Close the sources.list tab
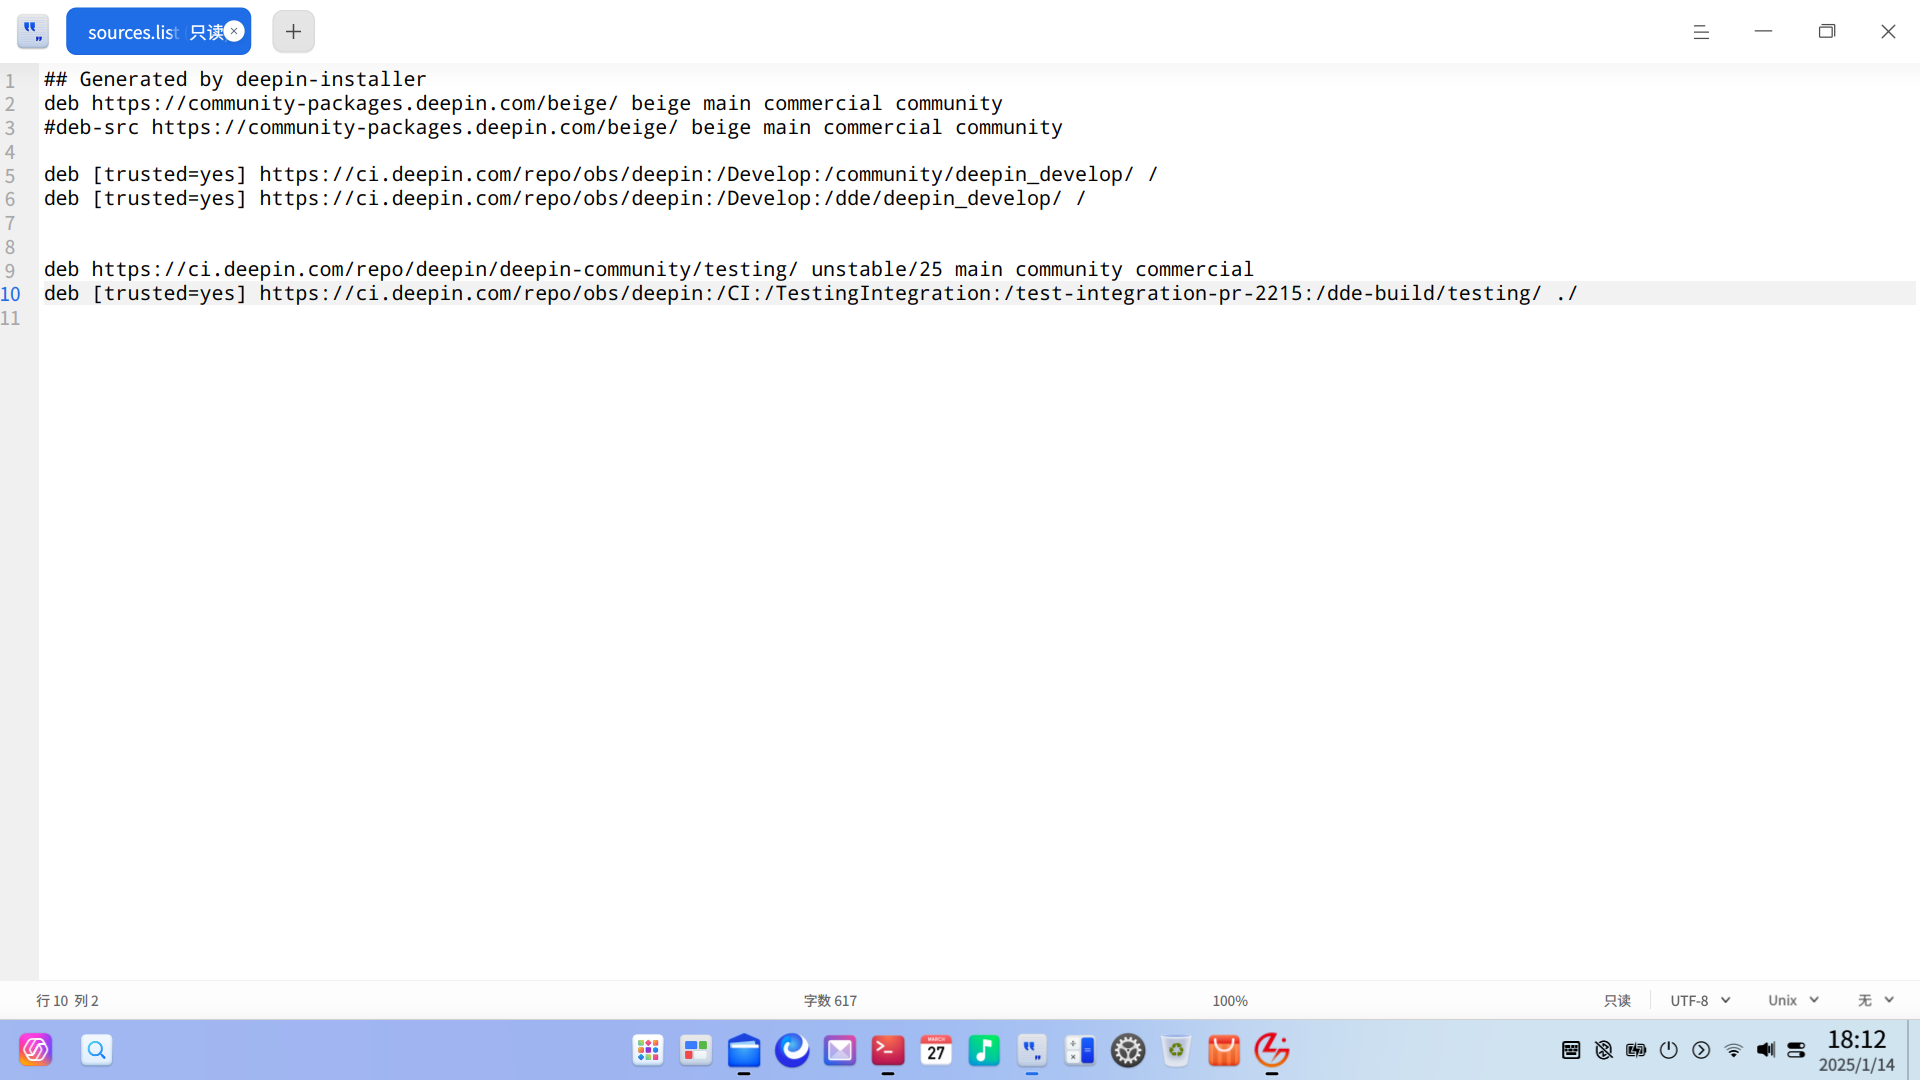Image resolution: width=1920 pixels, height=1080 pixels. [234, 31]
